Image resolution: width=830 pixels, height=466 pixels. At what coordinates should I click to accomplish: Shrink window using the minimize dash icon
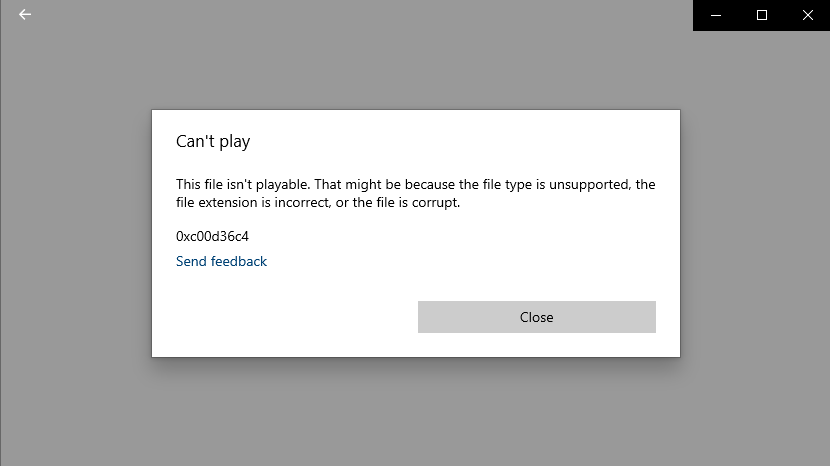tap(716, 15)
